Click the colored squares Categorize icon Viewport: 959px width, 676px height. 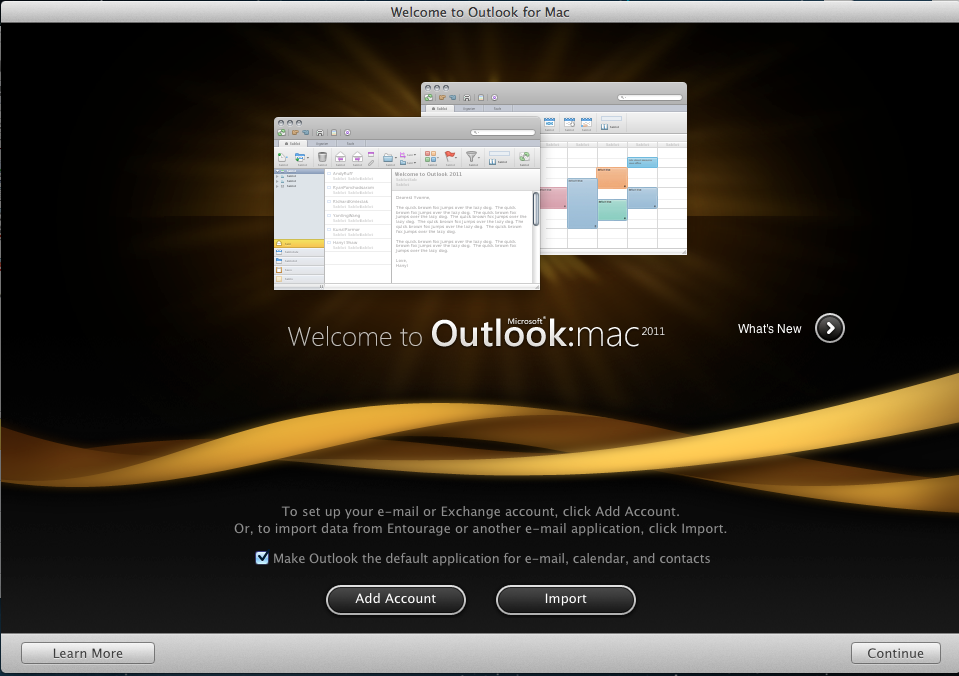coord(431,157)
